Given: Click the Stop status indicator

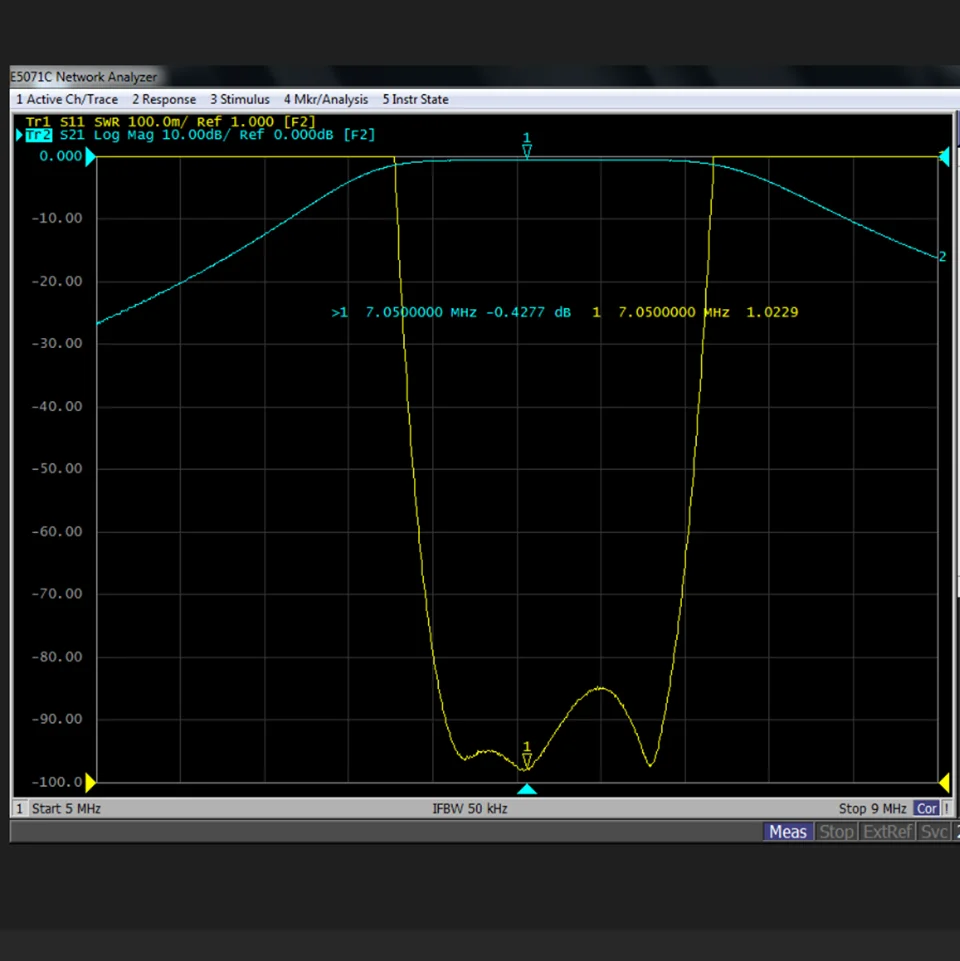Looking at the screenshot, I should [837, 832].
